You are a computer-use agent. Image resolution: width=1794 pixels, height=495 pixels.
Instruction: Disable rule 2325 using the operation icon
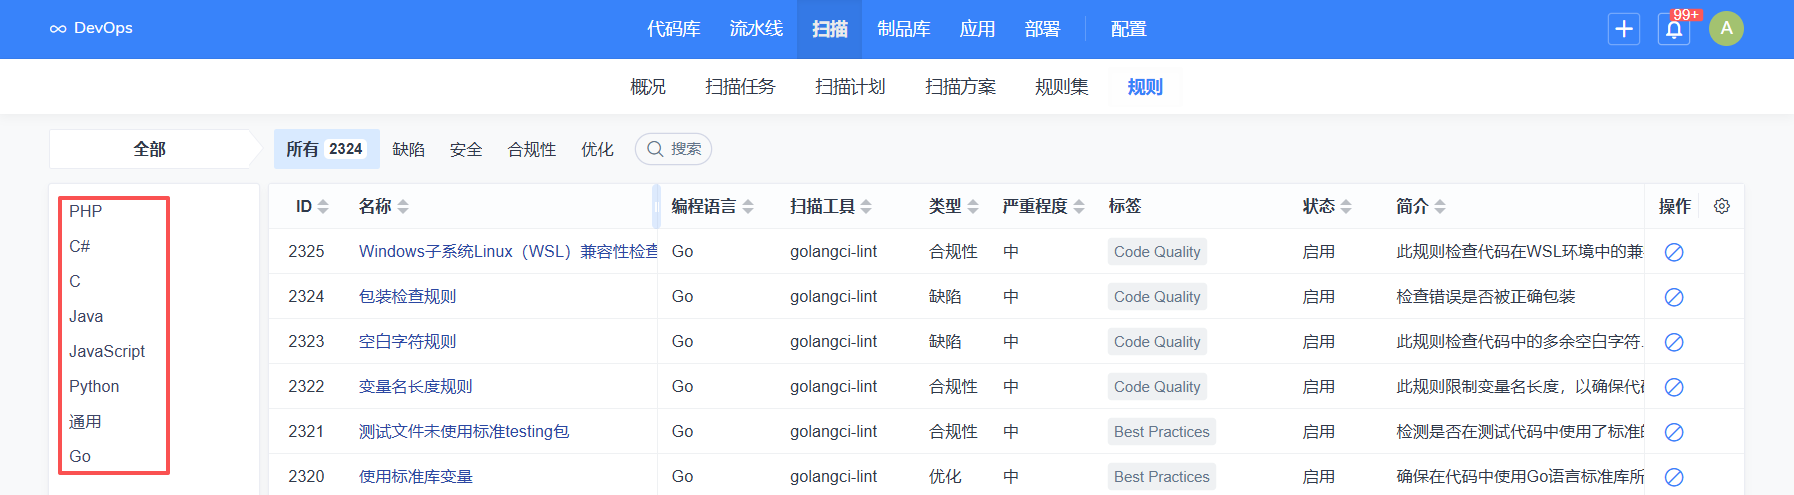1673,252
